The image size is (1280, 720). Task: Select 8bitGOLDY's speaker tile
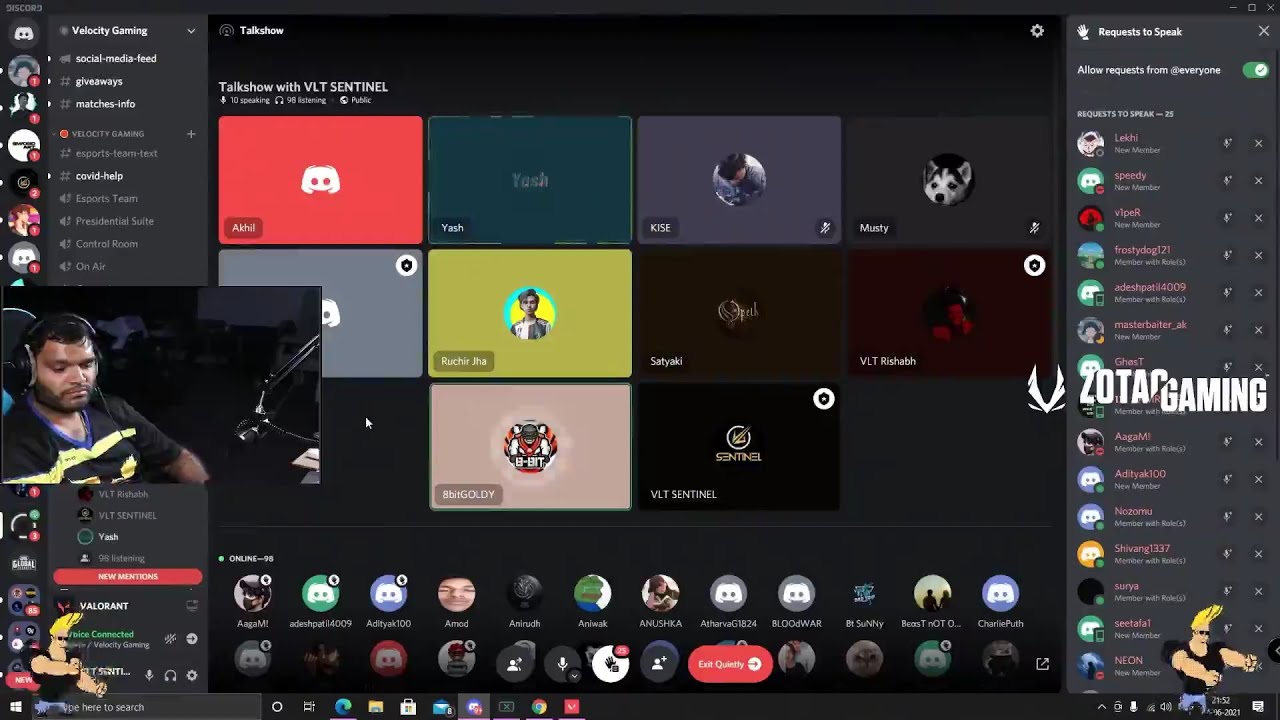coord(530,447)
